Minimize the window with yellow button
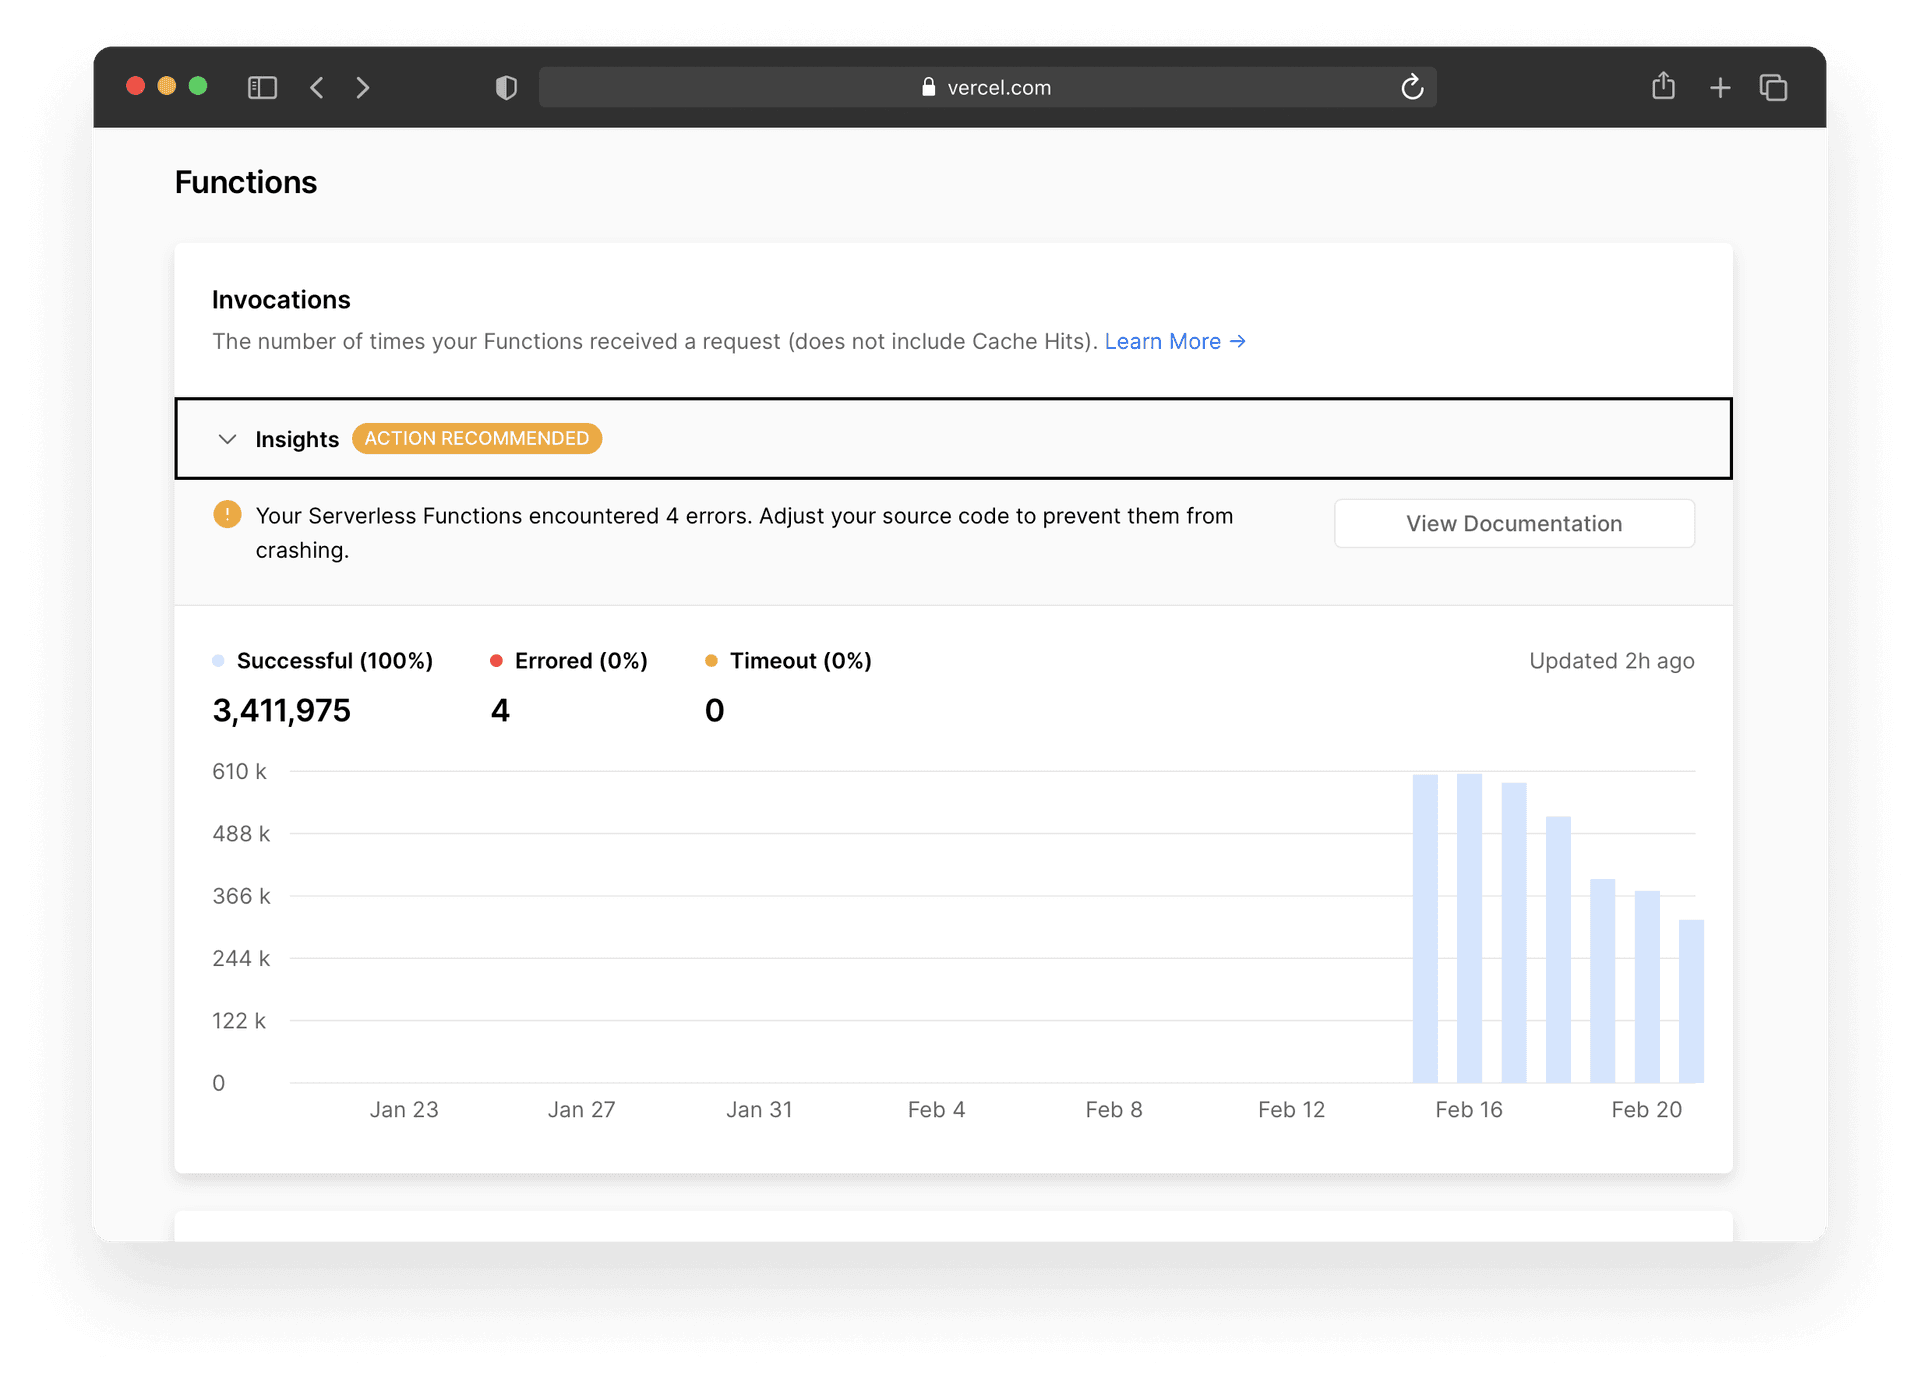This screenshot has height=1382, width=1920. click(x=167, y=86)
